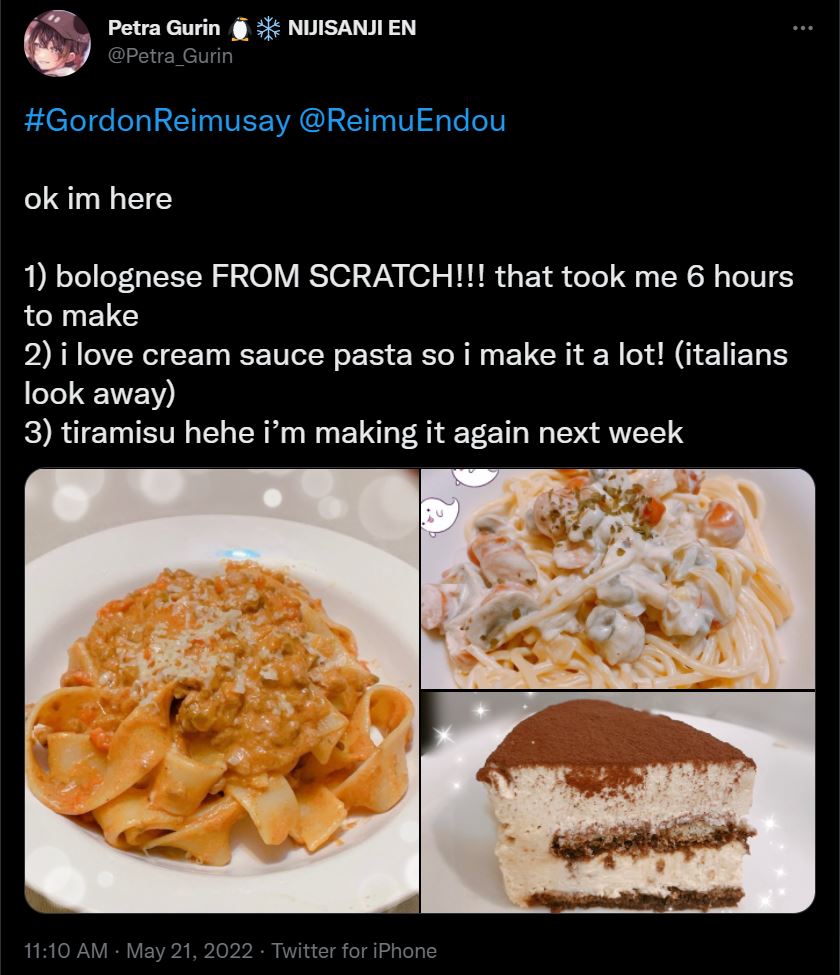Click the "bolognese FROM SCRATCH!!!" line
This screenshot has height=975, width=840.
point(408,277)
